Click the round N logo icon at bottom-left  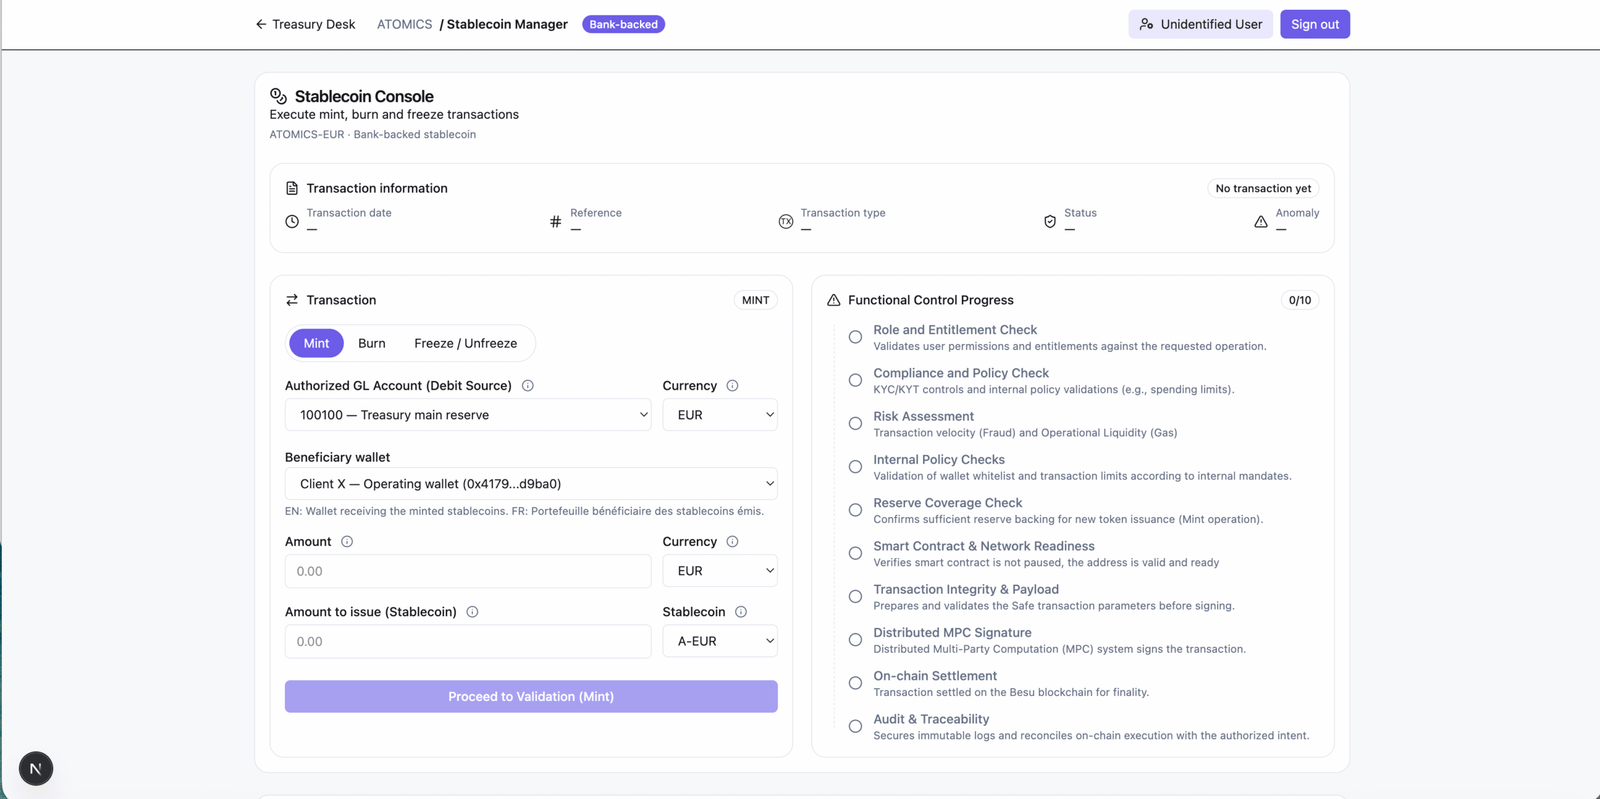36,768
